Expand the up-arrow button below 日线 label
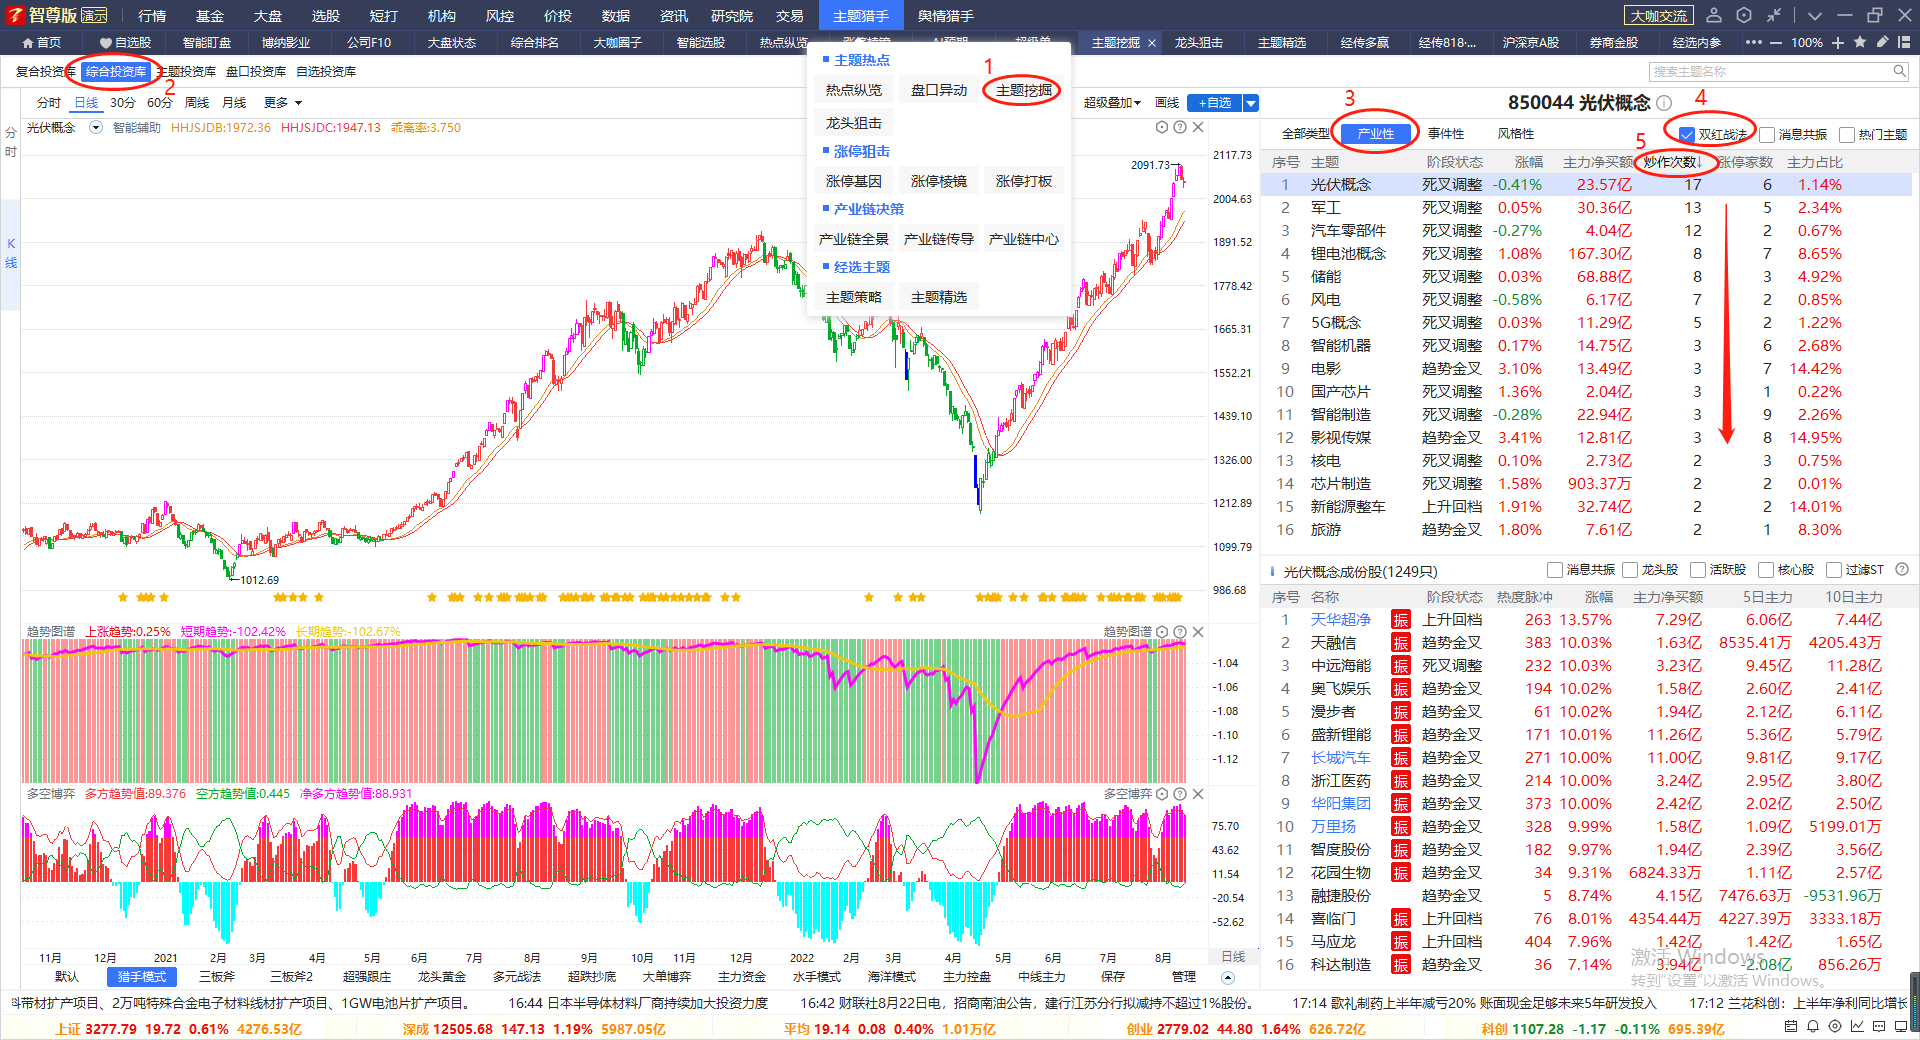 [x=1228, y=977]
